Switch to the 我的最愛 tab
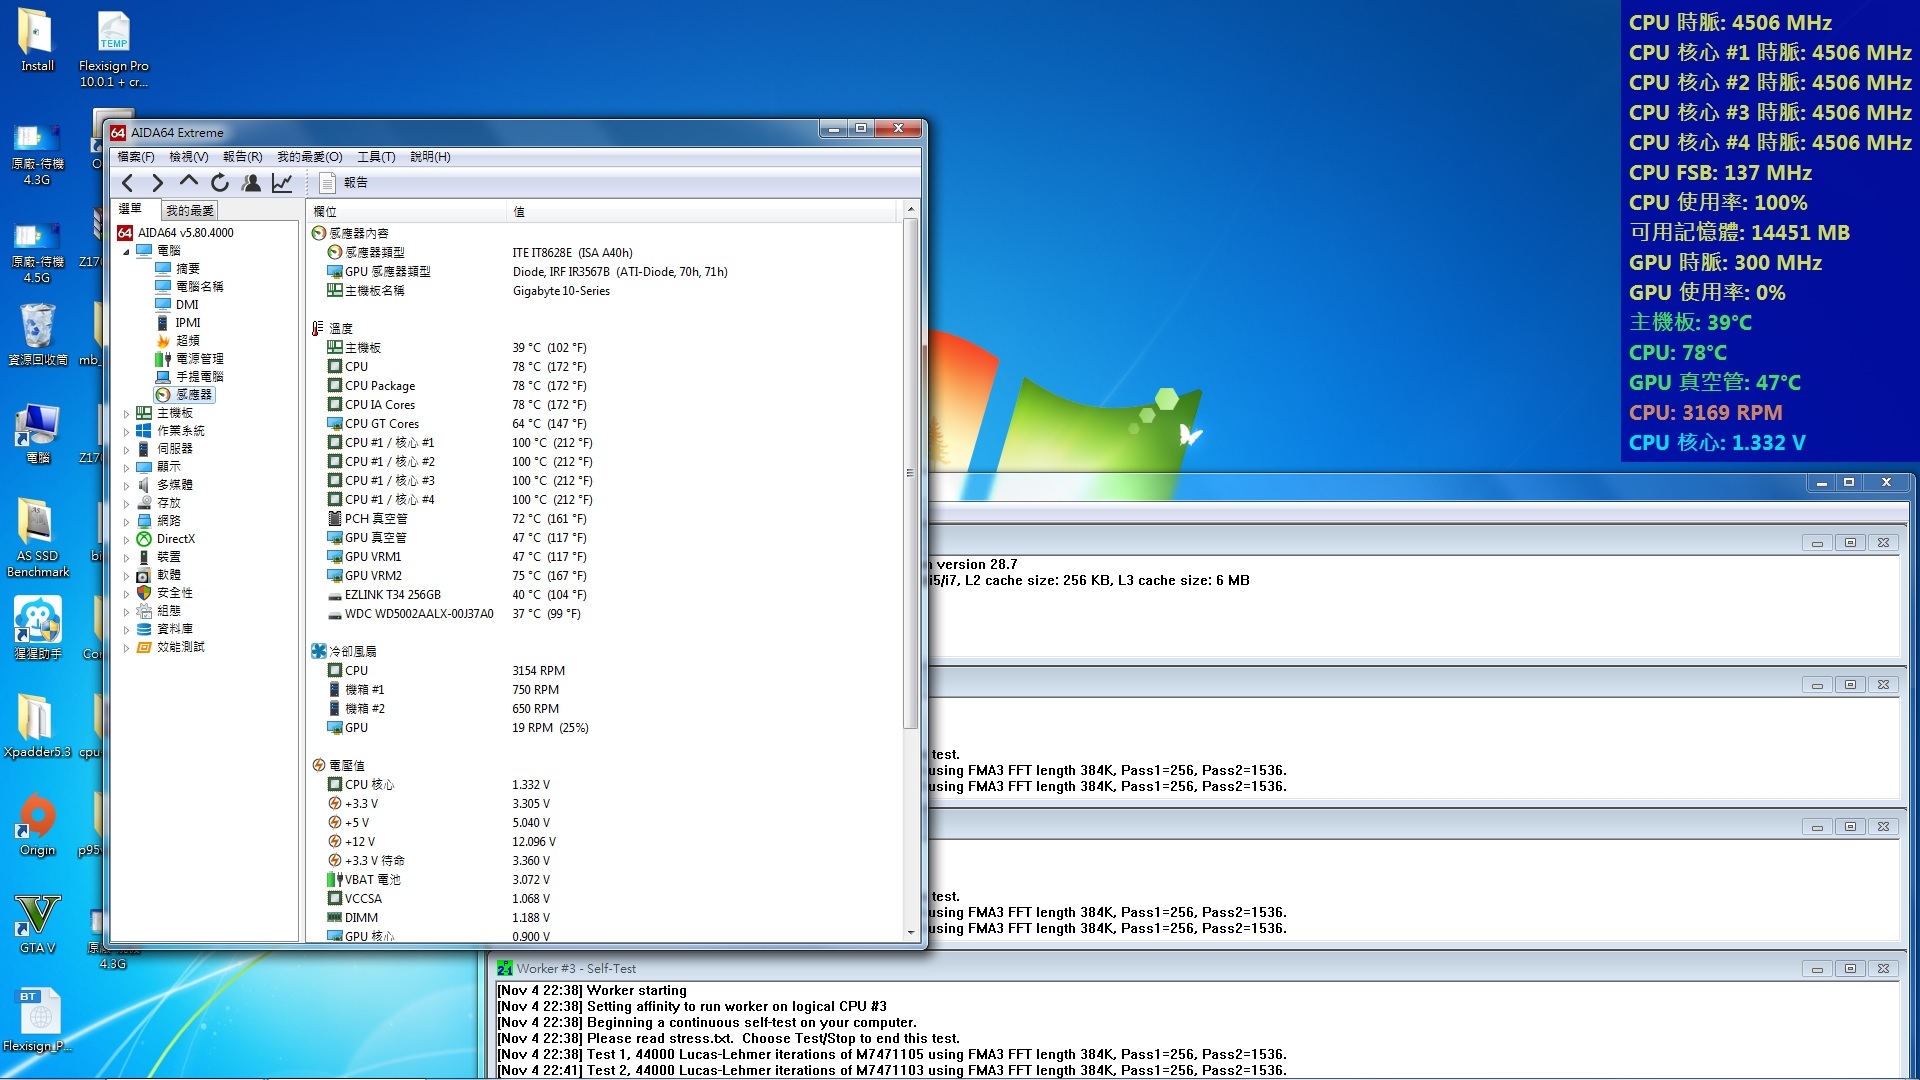The width and height of the screenshot is (1920, 1080). 190,210
